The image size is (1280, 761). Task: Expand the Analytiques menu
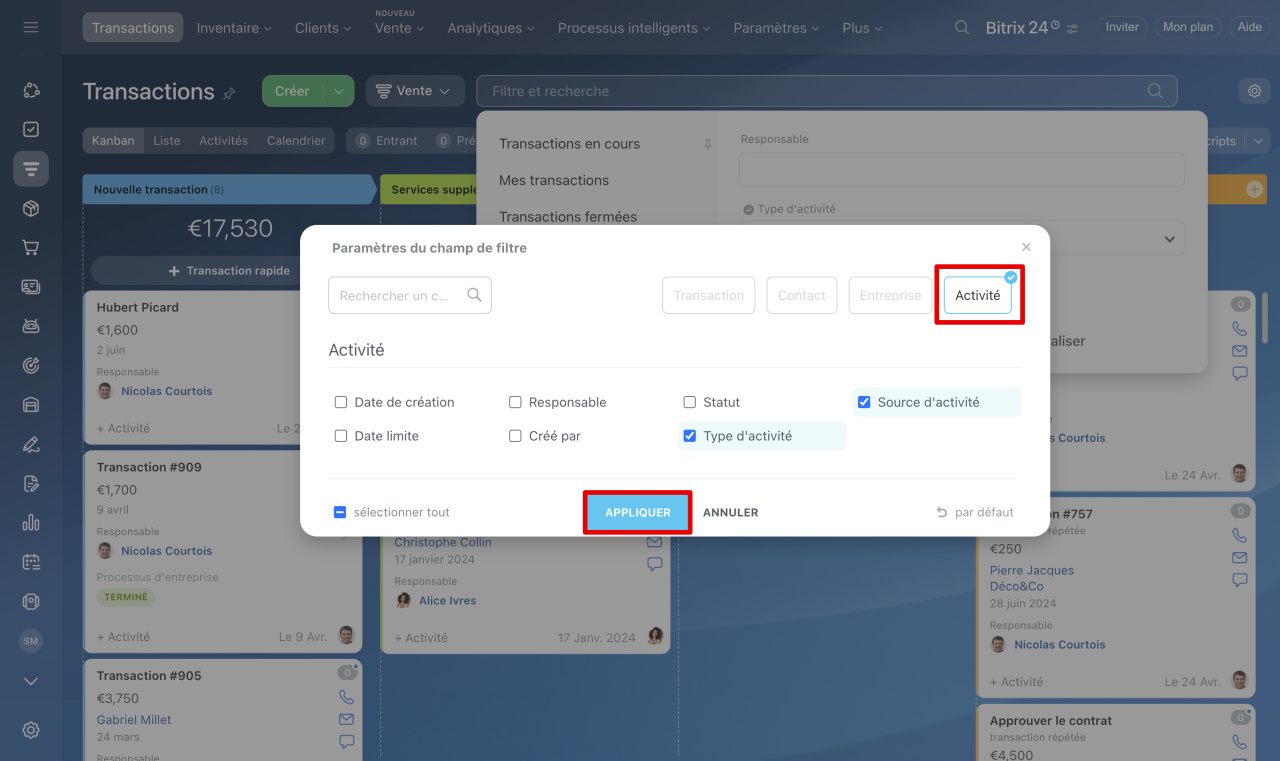491,28
